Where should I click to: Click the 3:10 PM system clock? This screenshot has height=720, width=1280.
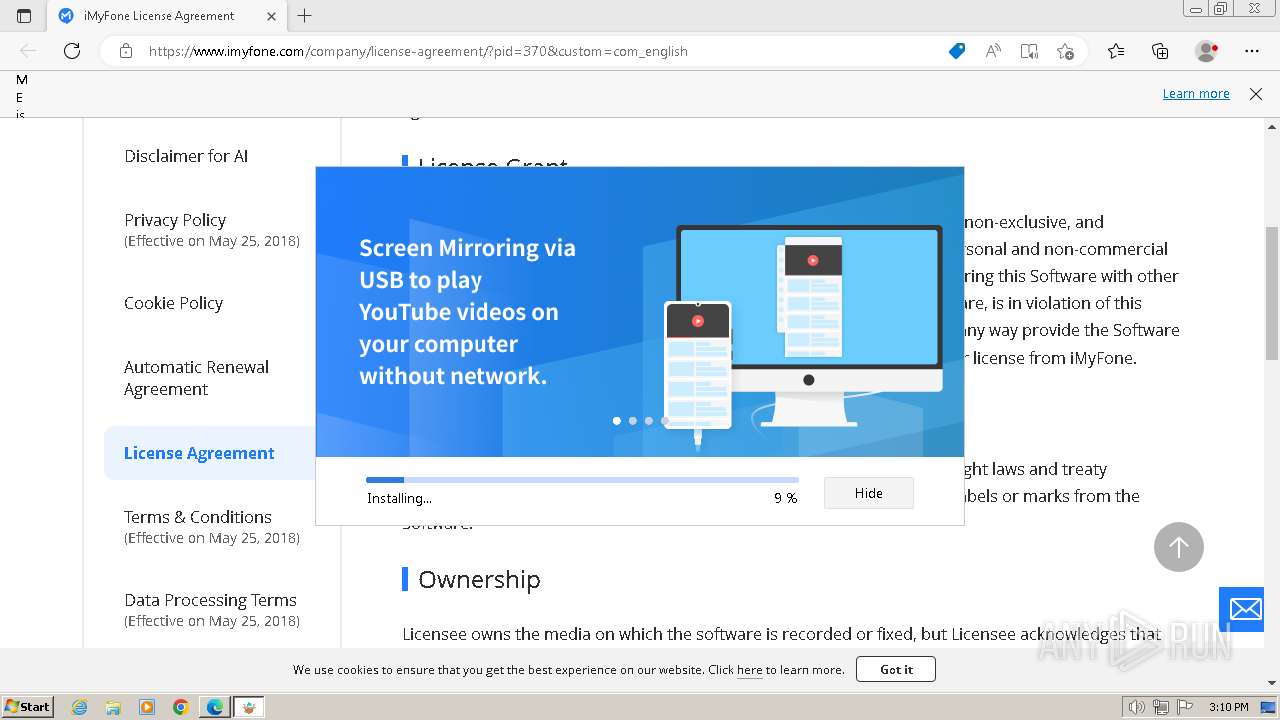(x=1228, y=707)
